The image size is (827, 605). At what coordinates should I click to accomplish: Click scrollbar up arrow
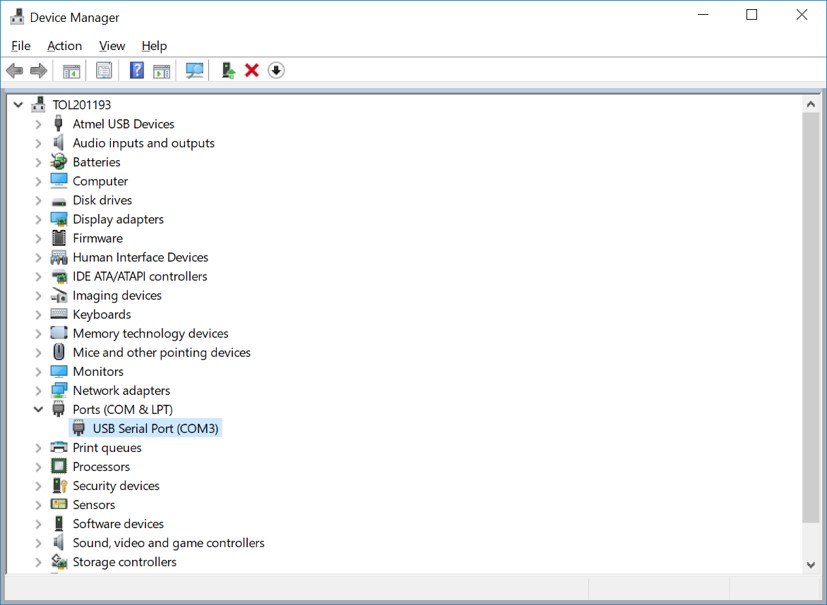pyautogui.click(x=811, y=104)
